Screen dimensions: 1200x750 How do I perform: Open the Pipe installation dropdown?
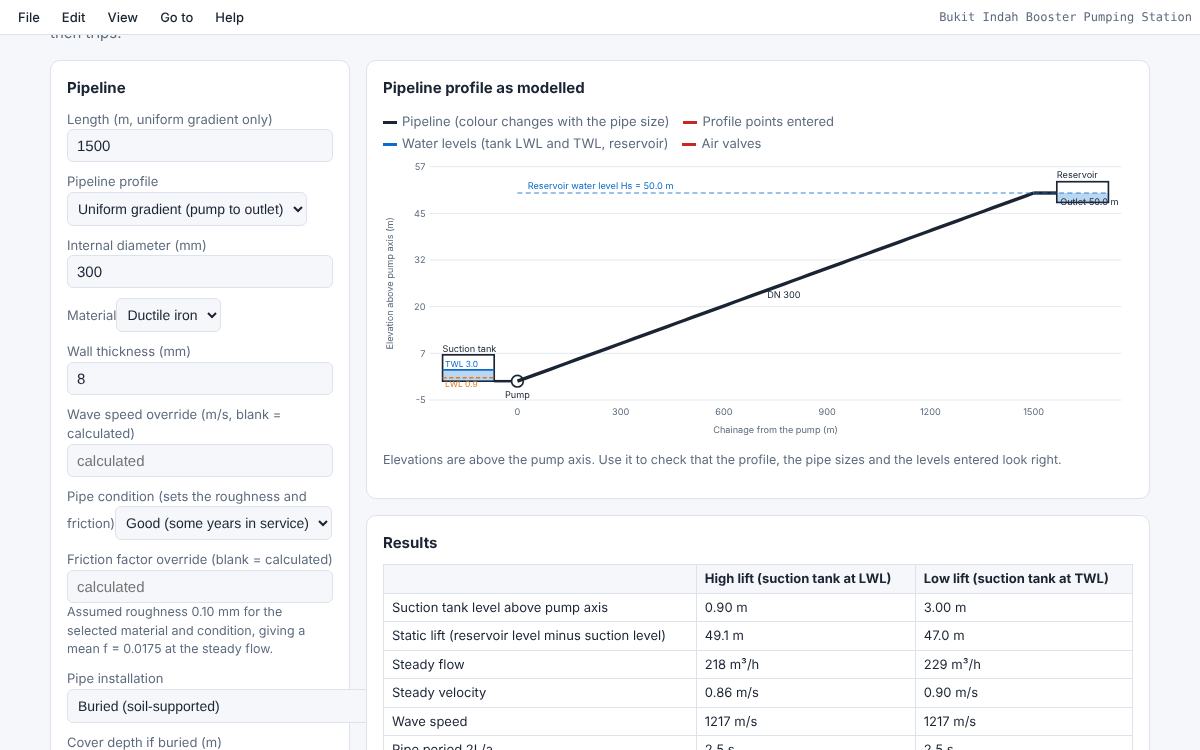(217, 706)
